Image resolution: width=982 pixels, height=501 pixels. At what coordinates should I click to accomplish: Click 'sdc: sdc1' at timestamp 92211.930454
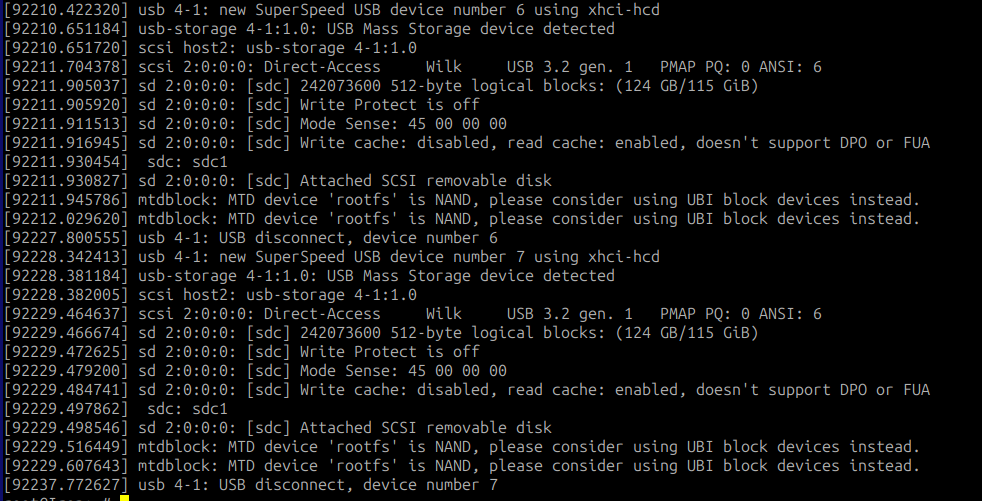coord(187,162)
